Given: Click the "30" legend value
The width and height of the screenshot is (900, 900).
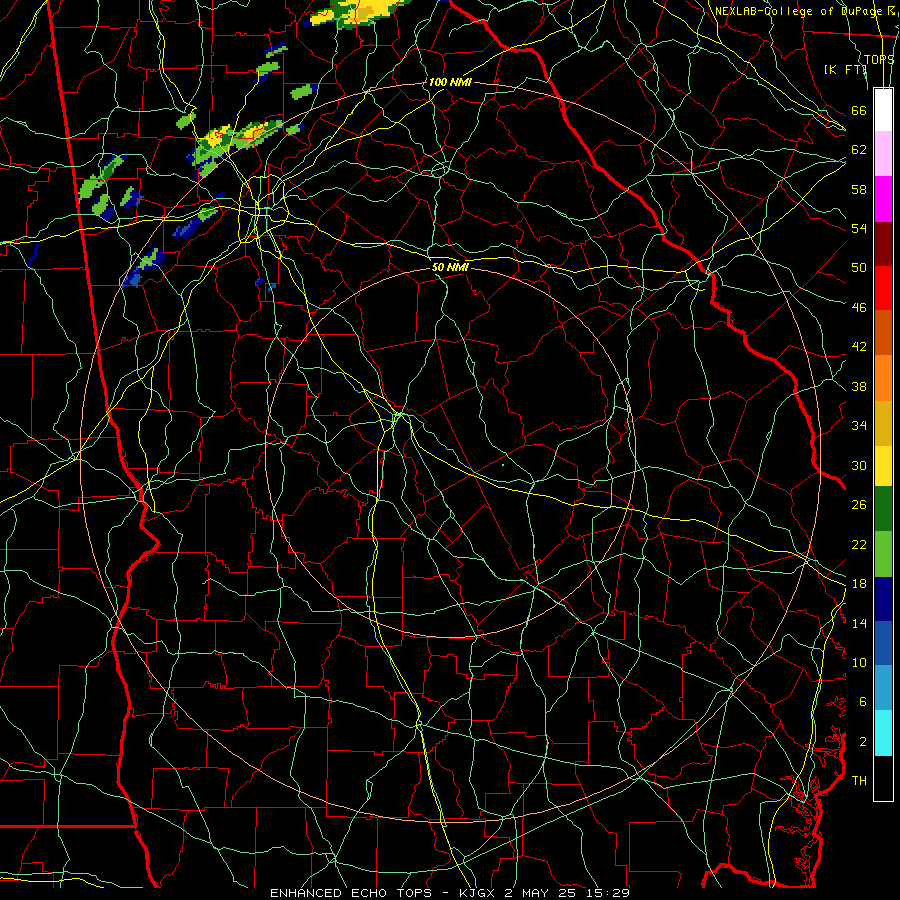Looking at the screenshot, I should coord(859,465).
